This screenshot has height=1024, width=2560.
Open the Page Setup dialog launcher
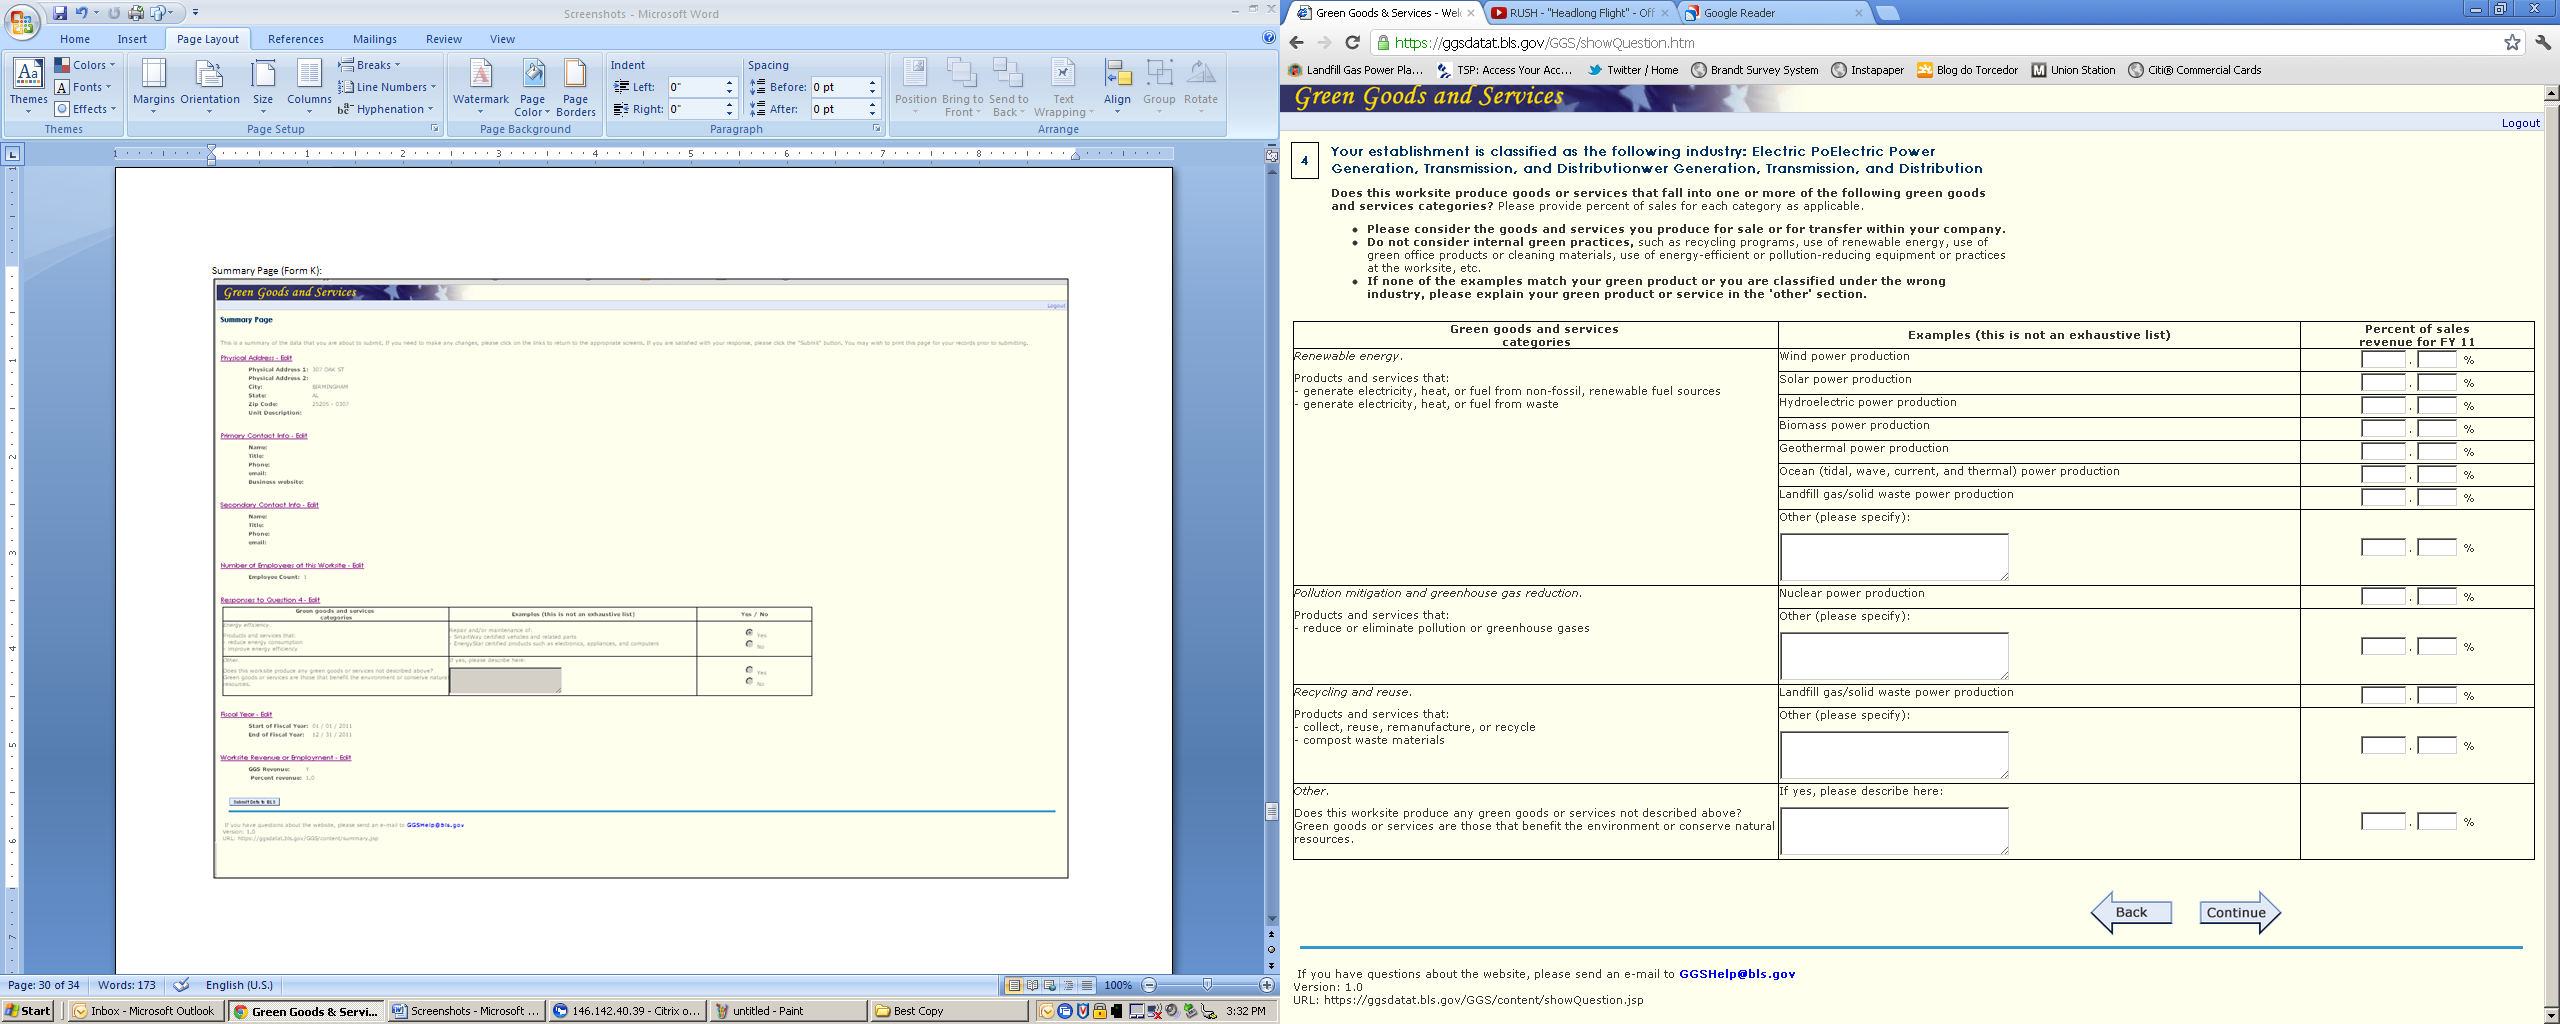tap(435, 129)
